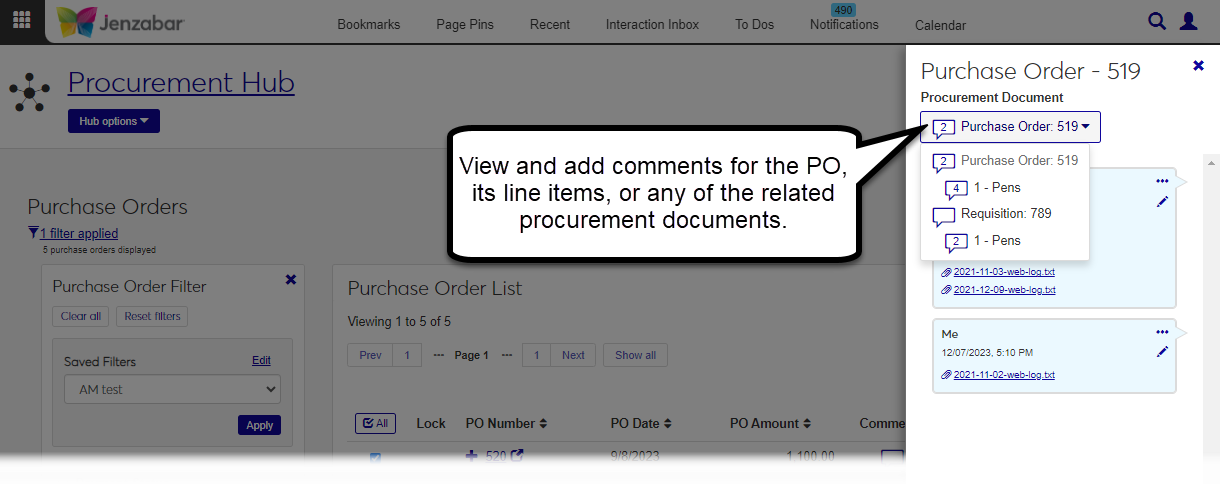
Task: Sort by PO Amount arrows
Action: [x=807, y=424]
